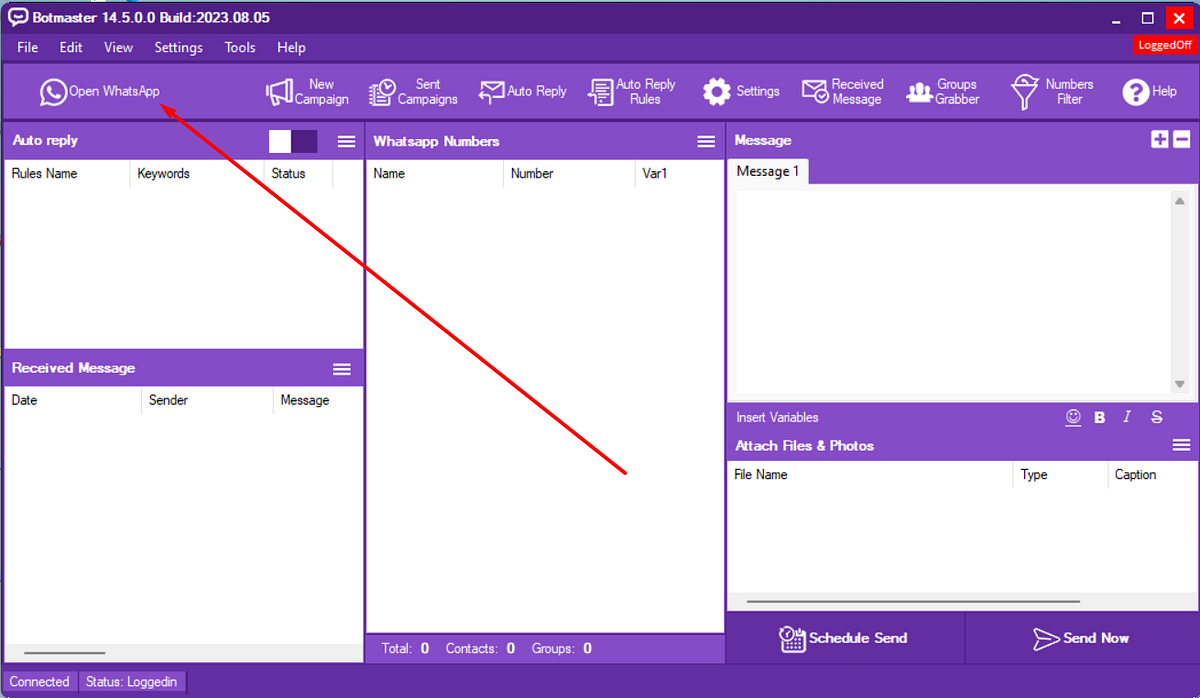This screenshot has height=698, width=1200.
Task: Insert an emoji into the message
Action: point(1073,417)
